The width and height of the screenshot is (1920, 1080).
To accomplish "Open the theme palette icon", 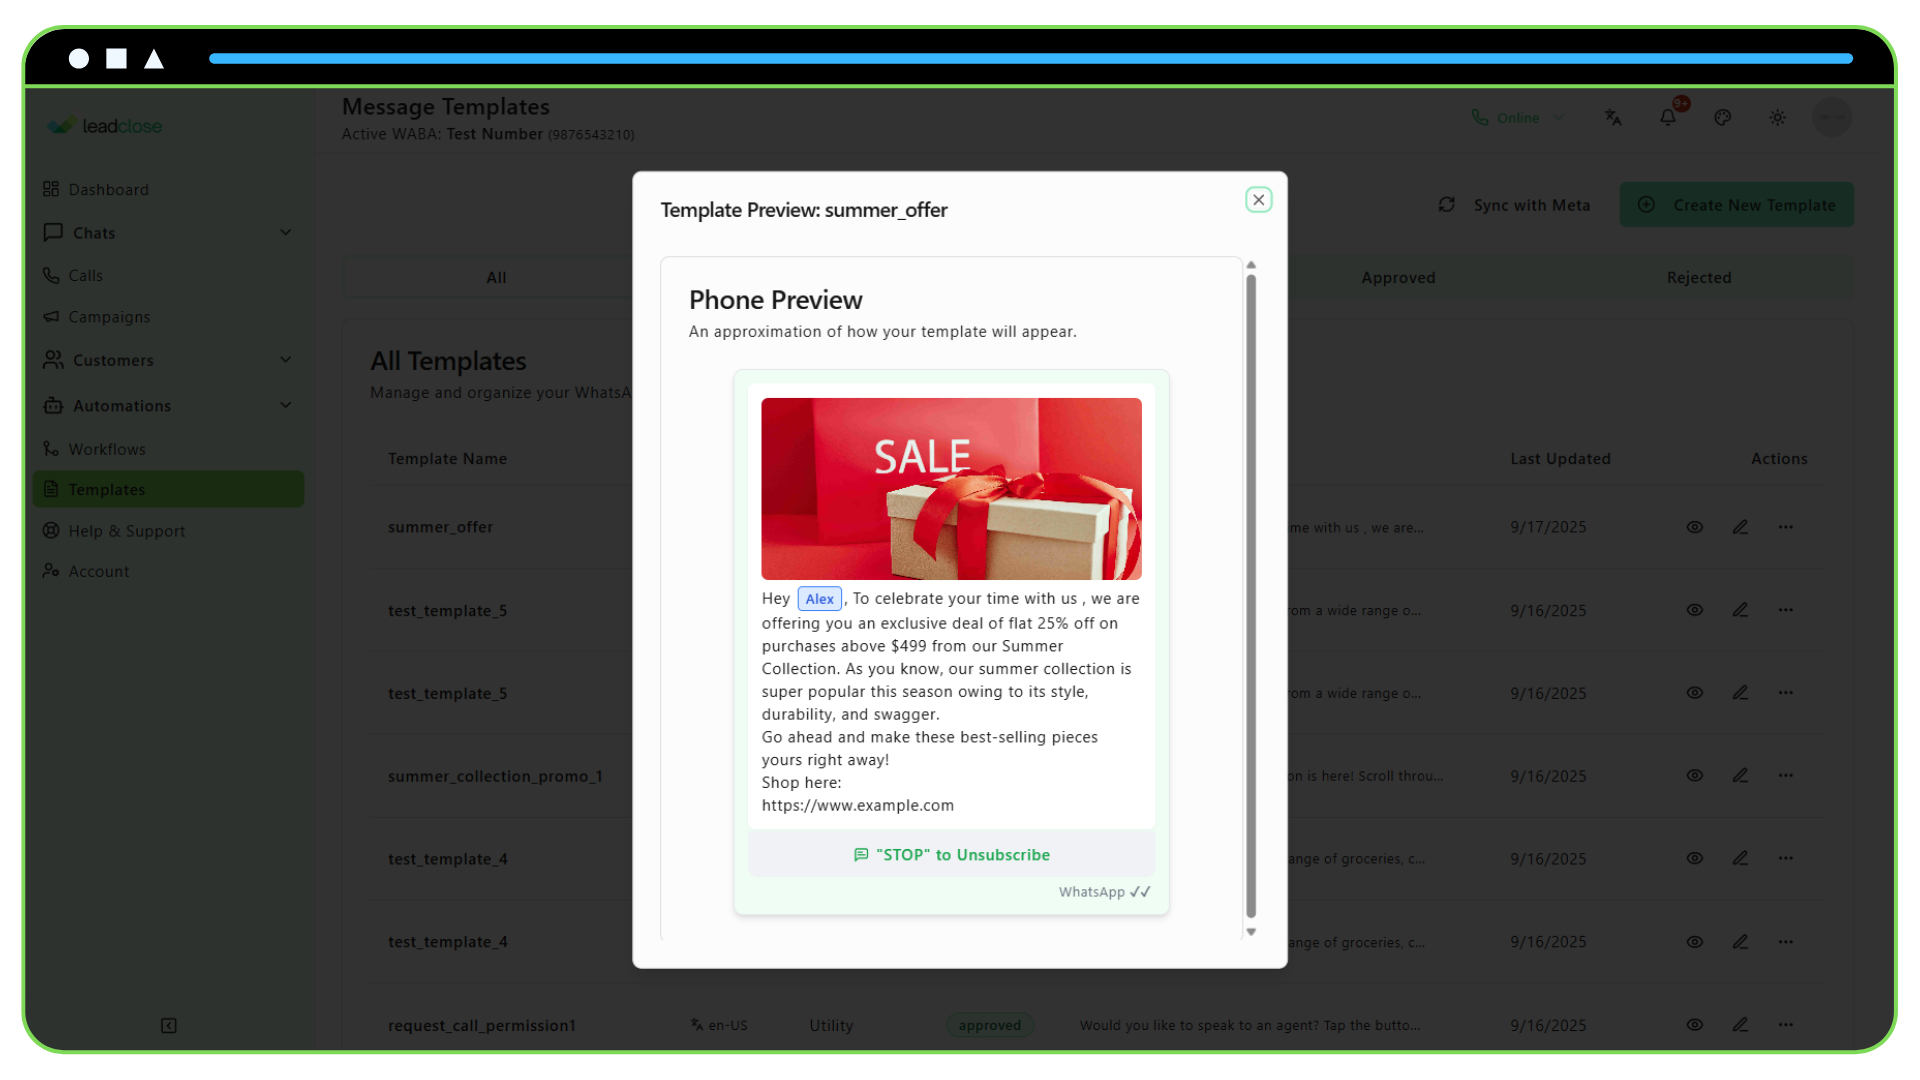I will point(1723,117).
